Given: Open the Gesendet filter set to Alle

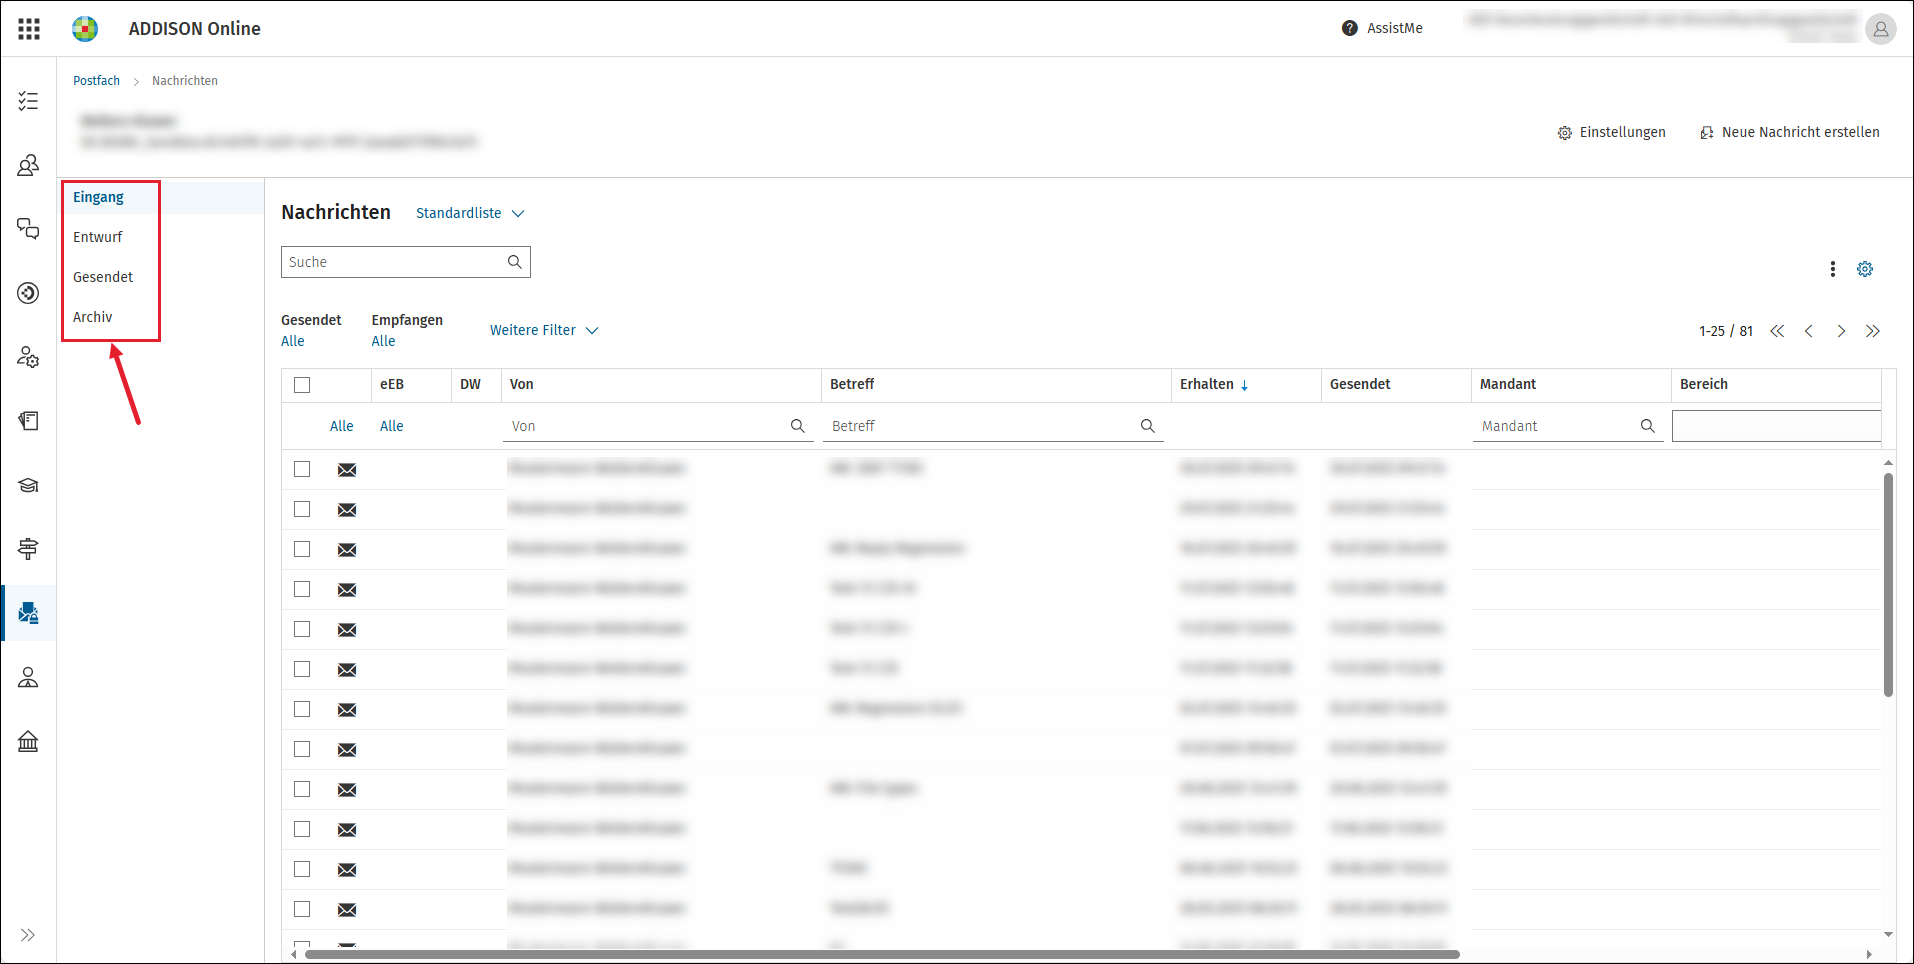Looking at the screenshot, I should (x=293, y=341).
